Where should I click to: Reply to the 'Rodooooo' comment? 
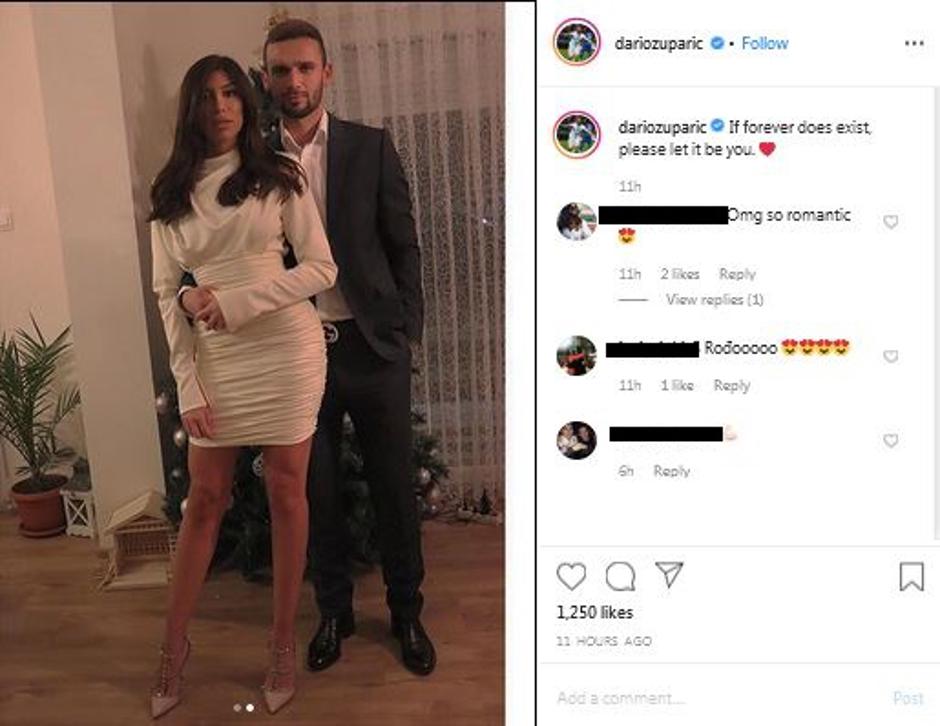coord(731,385)
